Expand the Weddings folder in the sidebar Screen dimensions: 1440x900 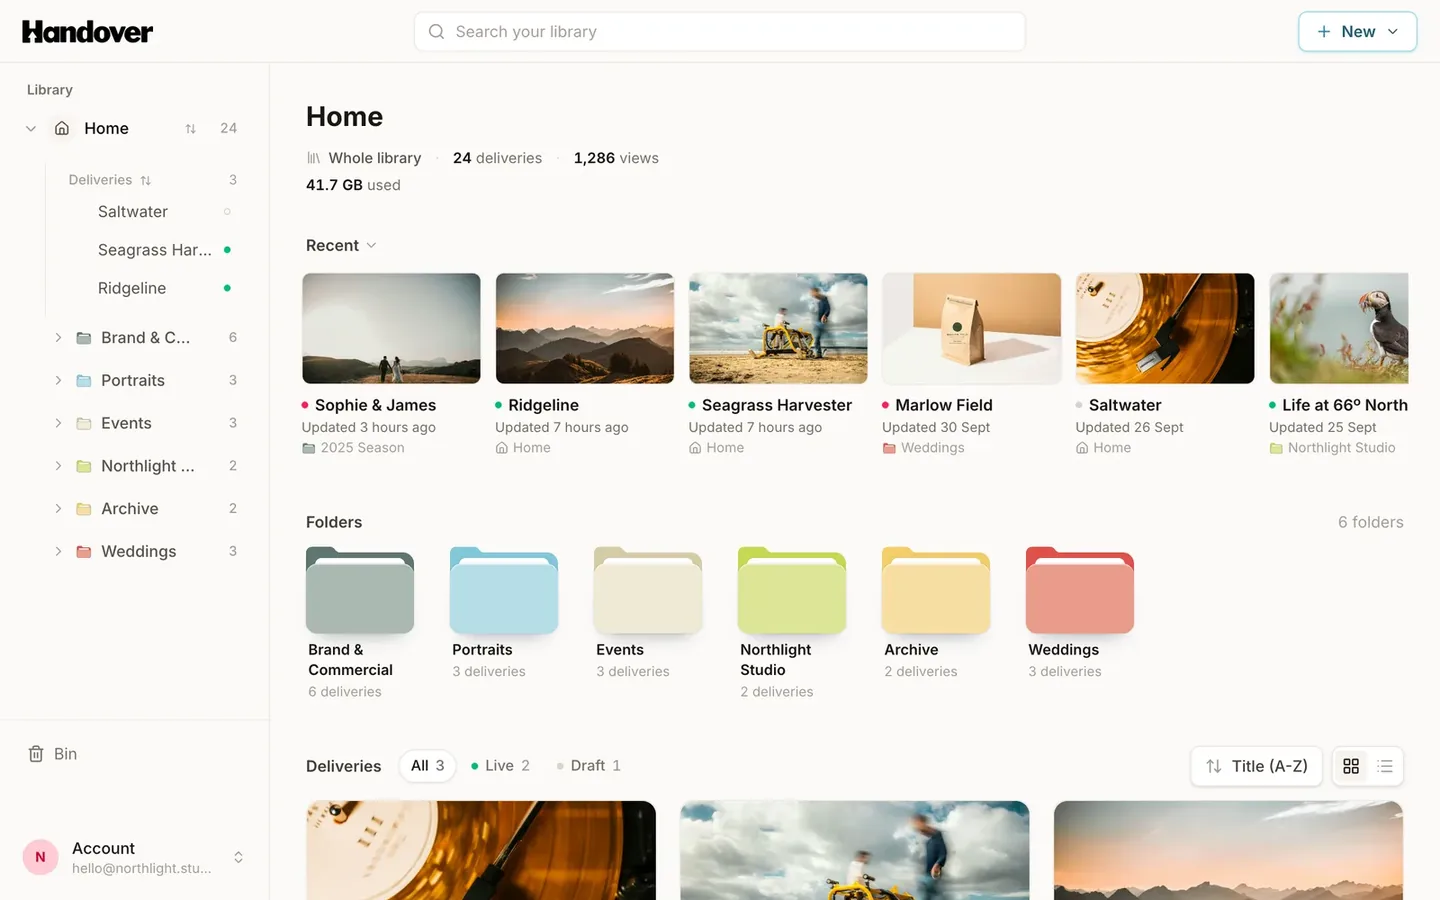click(x=58, y=551)
